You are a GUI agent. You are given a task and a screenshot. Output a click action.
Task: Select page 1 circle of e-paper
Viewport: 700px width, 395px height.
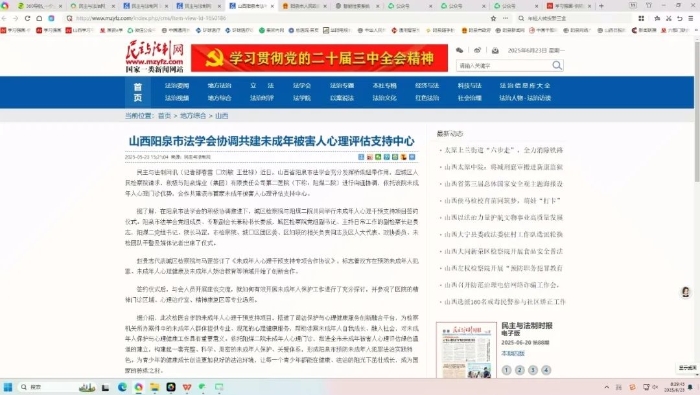pyautogui.click(x=506, y=370)
